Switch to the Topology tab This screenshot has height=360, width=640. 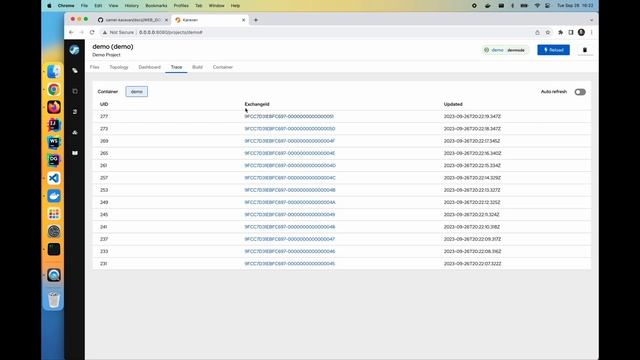(119, 67)
